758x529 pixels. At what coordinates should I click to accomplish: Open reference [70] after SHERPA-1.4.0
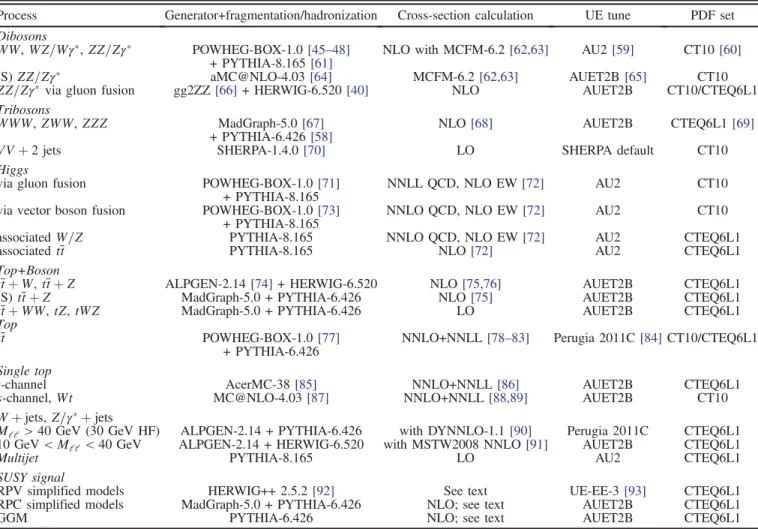point(314,150)
